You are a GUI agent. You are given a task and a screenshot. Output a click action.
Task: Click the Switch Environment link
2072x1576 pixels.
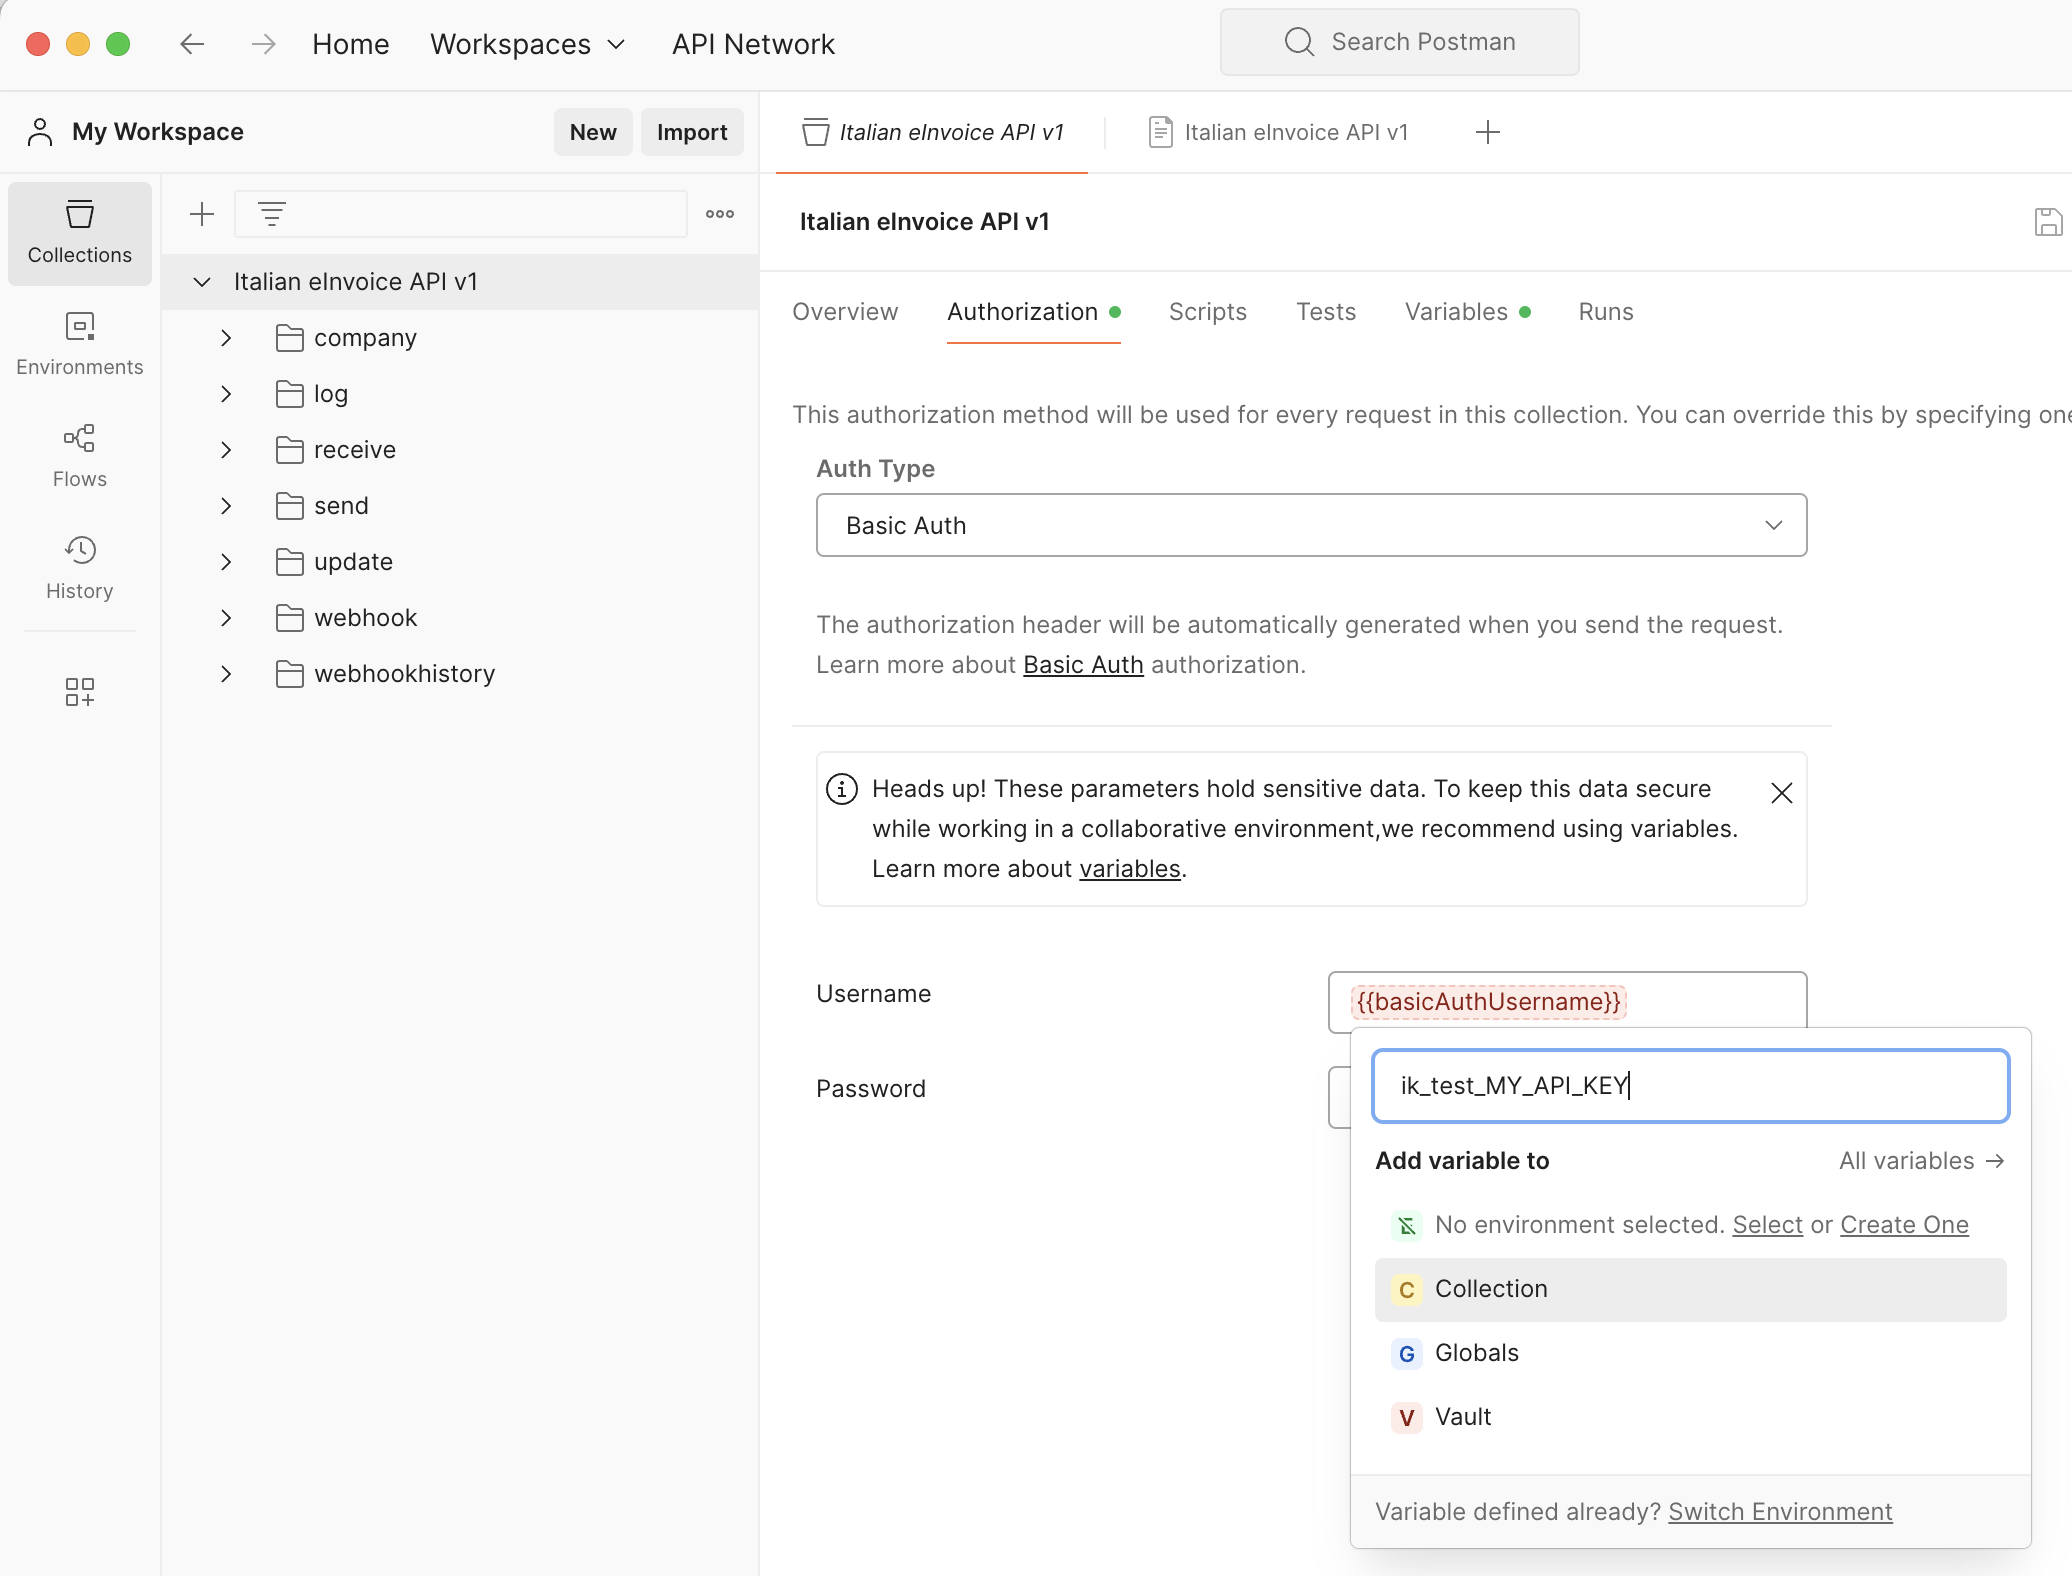tap(1780, 1512)
